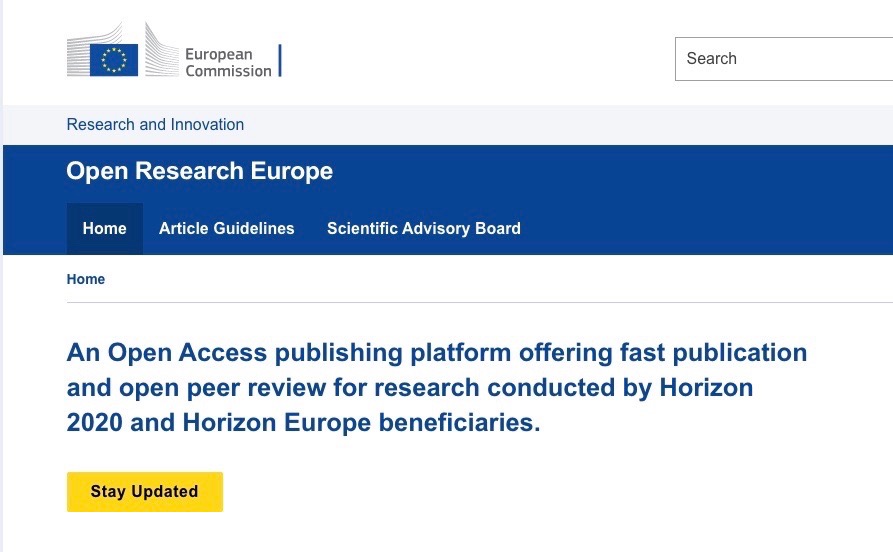
Task: Click the word Europe in site title
Action: pos(292,171)
